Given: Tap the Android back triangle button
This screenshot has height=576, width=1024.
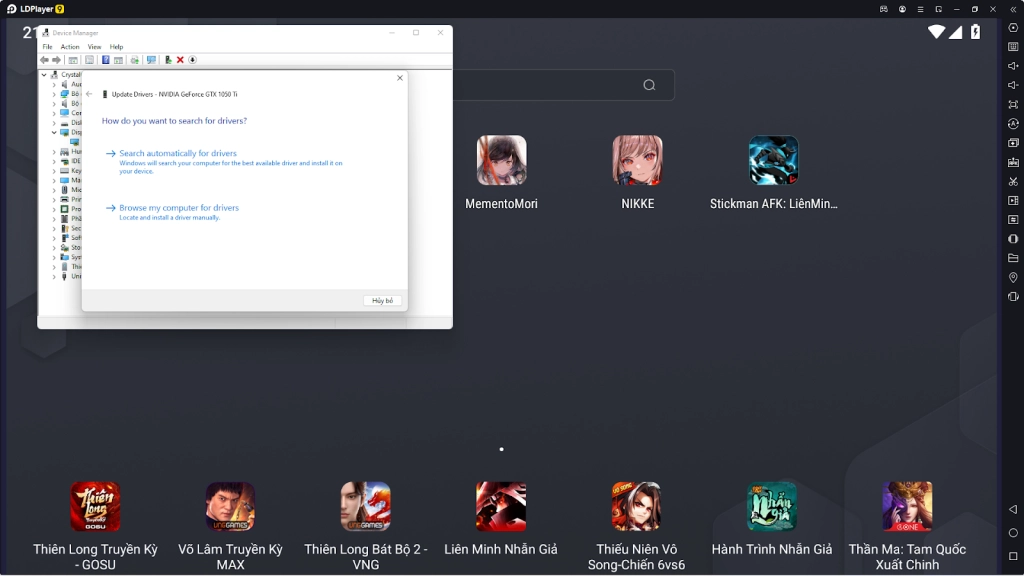Looking at the screenshot, I should point(1013,509).
